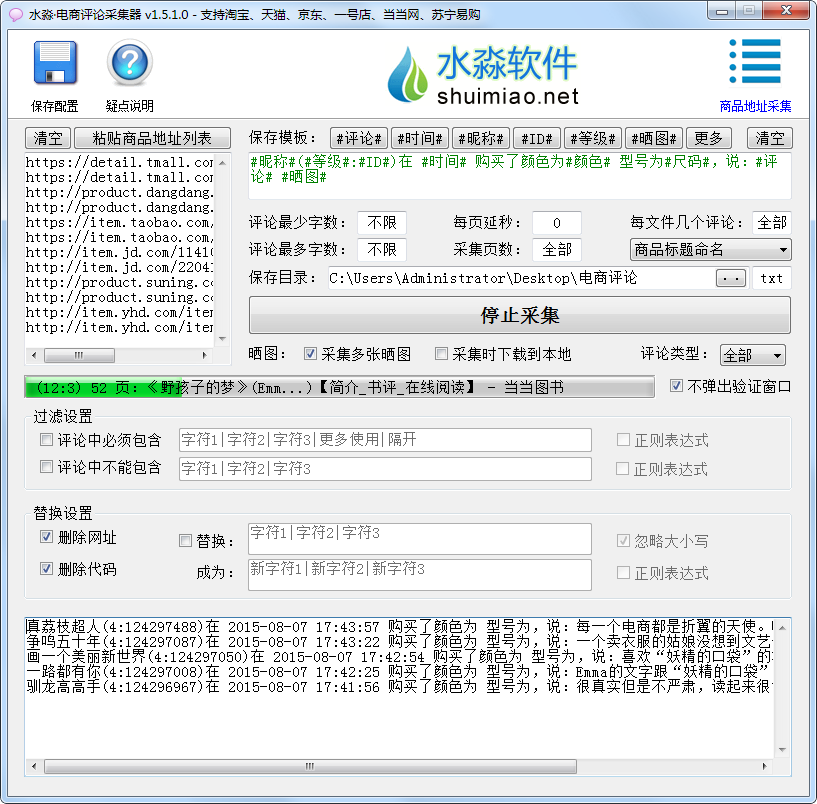Click the Shuimiao software logo
Screen dimensions: 817x804
coord(484,75)
